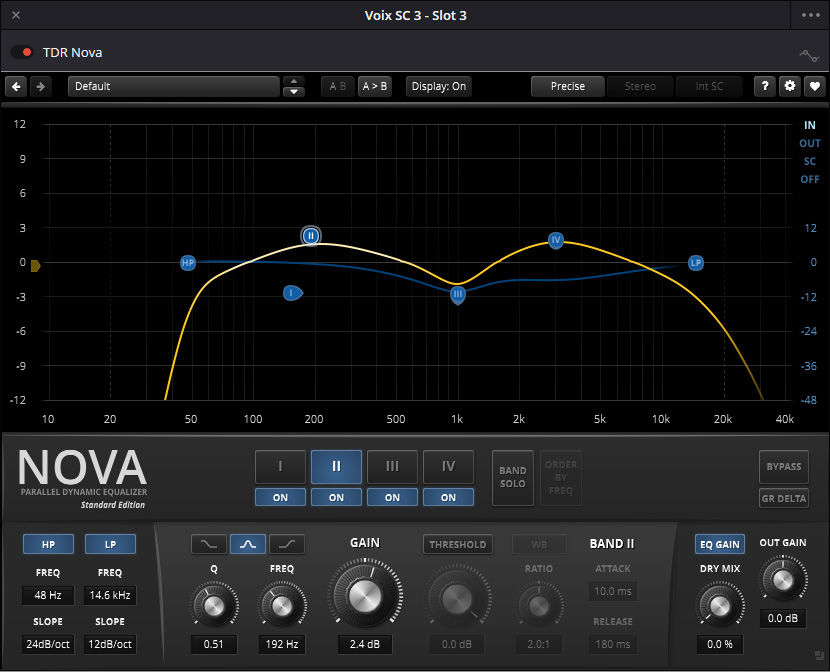Image resolution: width=830 pixels, height=672 pixels.
Task: Open the HP slope 24dB/oct selector
Action: coord(48,644)
